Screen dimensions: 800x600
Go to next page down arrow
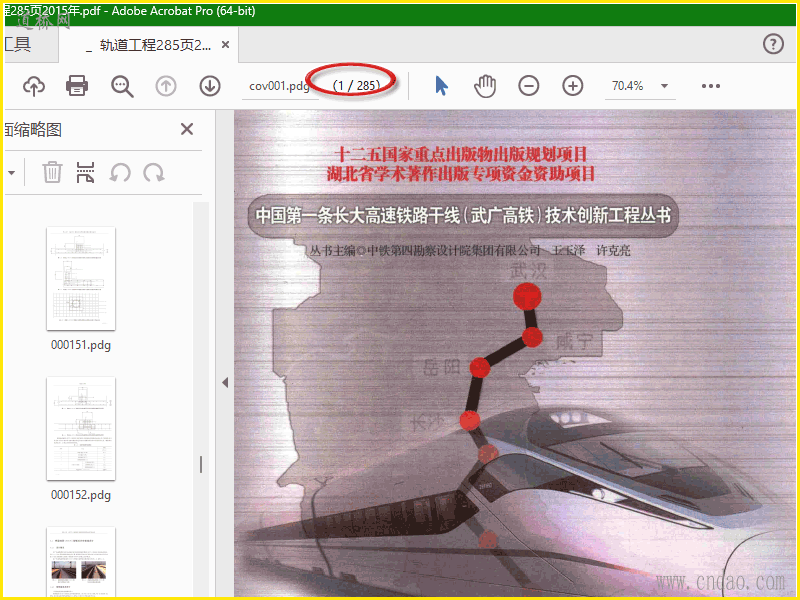tap(210, 86)
